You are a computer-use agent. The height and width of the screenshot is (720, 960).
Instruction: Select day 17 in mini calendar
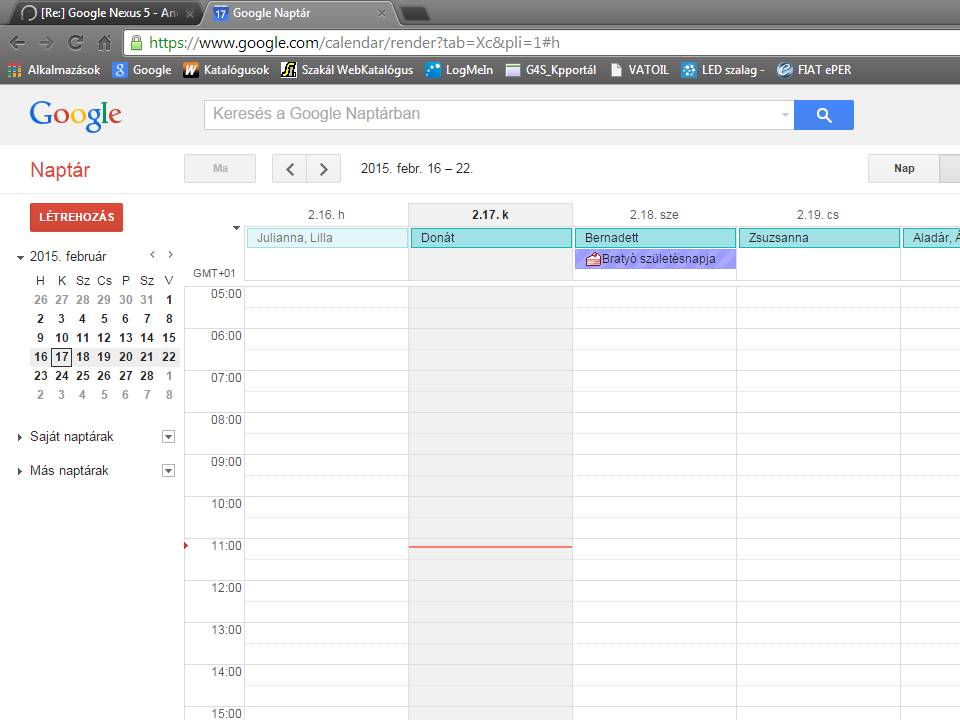(62, 357)
